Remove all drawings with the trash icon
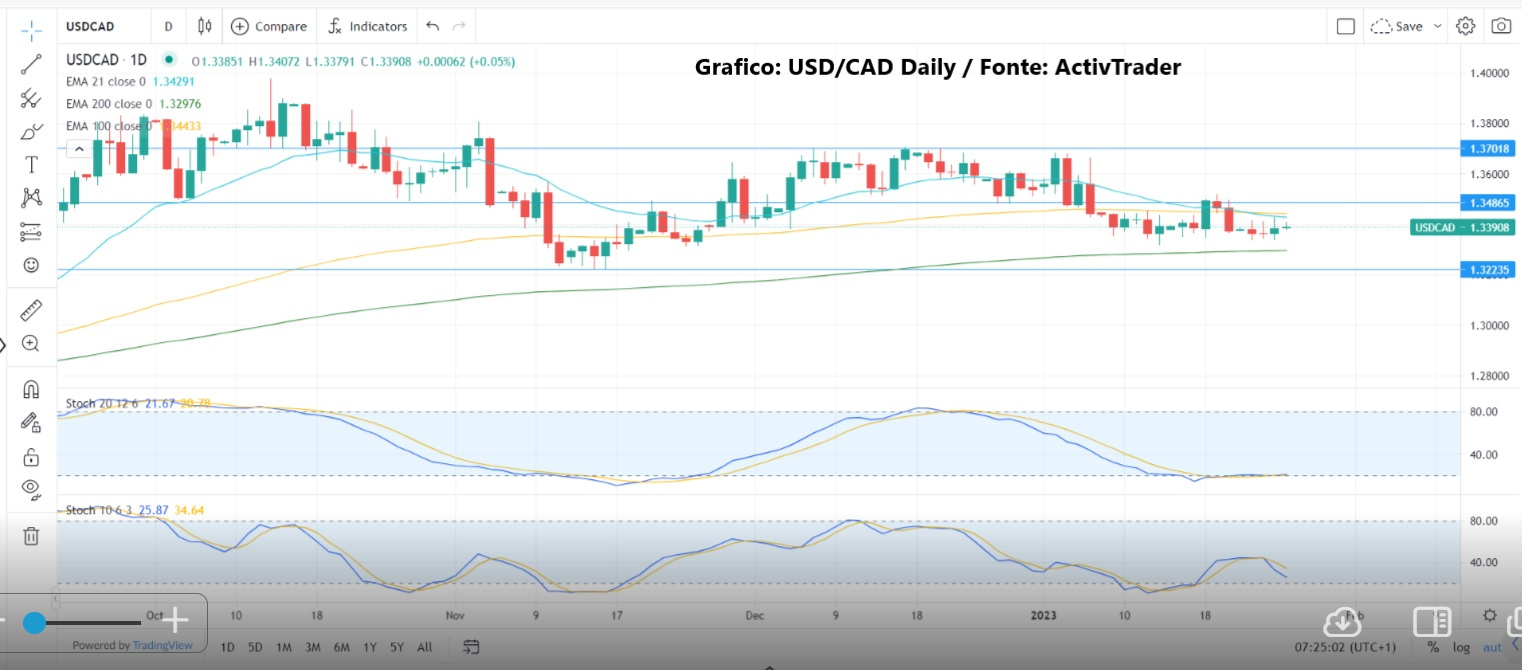This screenshot has width=1522, height=670. click(x=30, y=536)
